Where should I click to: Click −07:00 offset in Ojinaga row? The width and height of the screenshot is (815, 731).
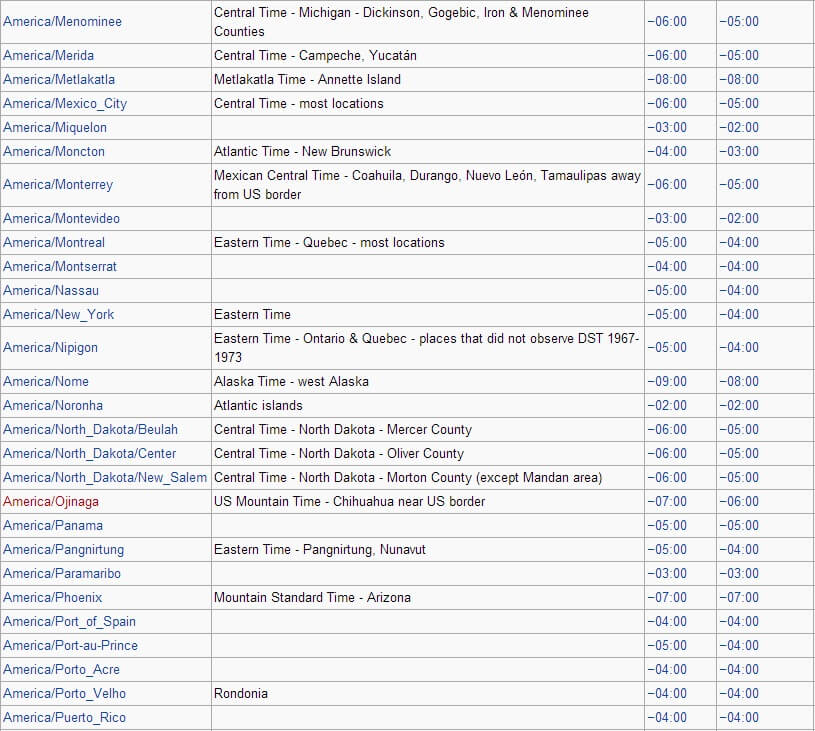click(667, 502)
